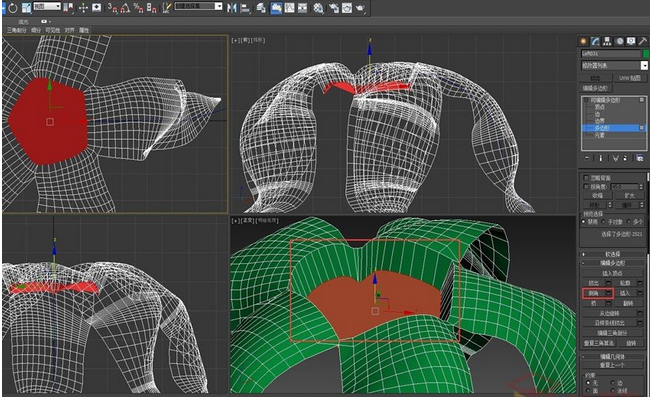This screenshot has width=650, height=397.
Task: Select the 子对象 preview radio button
Action: pyautogui.click(x=604, y=222)
